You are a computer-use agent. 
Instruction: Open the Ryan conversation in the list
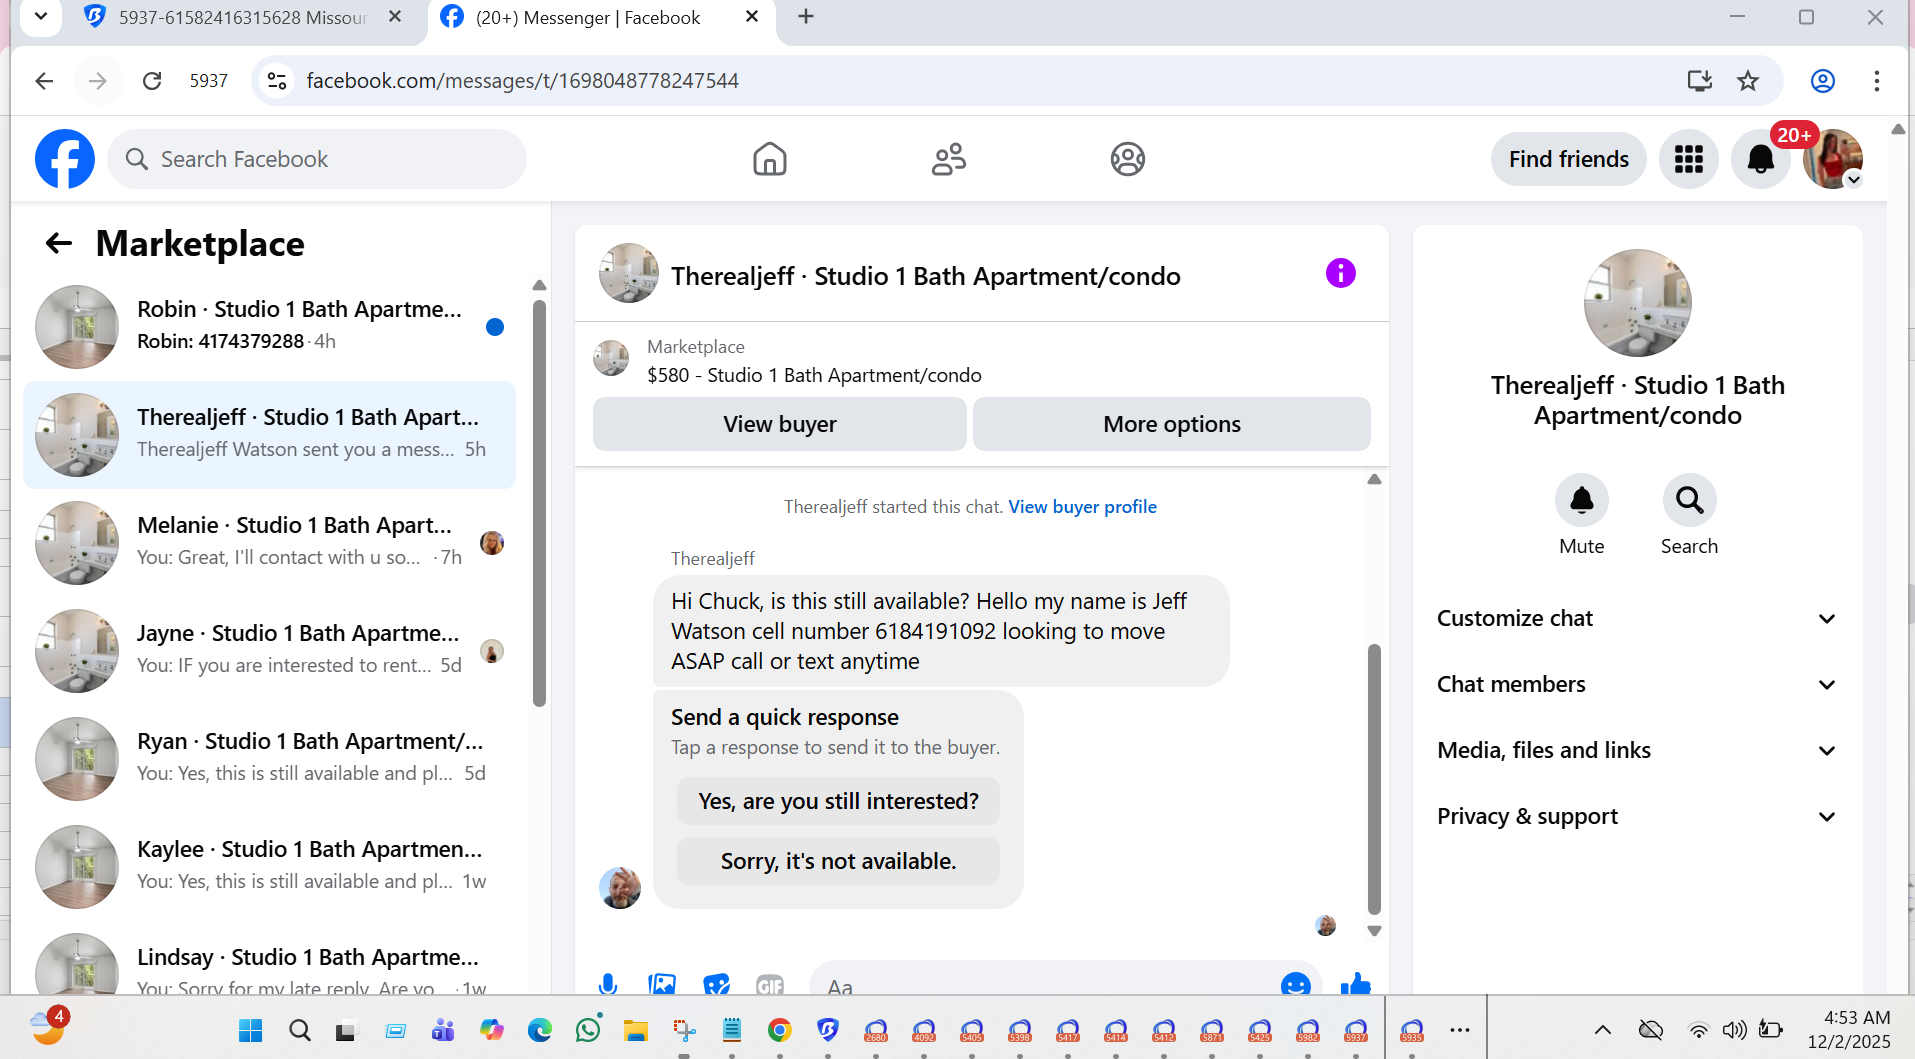click(270, 759)
